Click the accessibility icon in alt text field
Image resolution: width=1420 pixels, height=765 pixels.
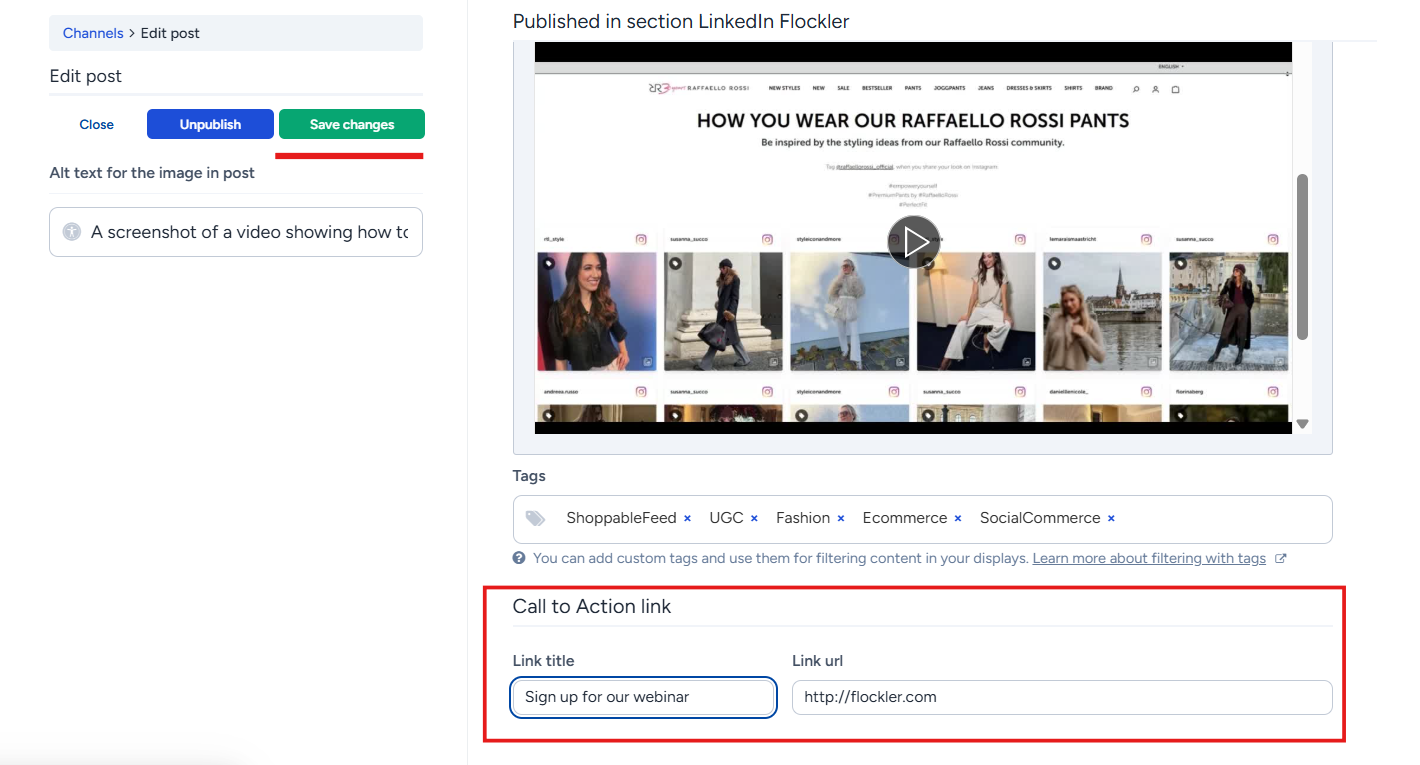[71, 231]
